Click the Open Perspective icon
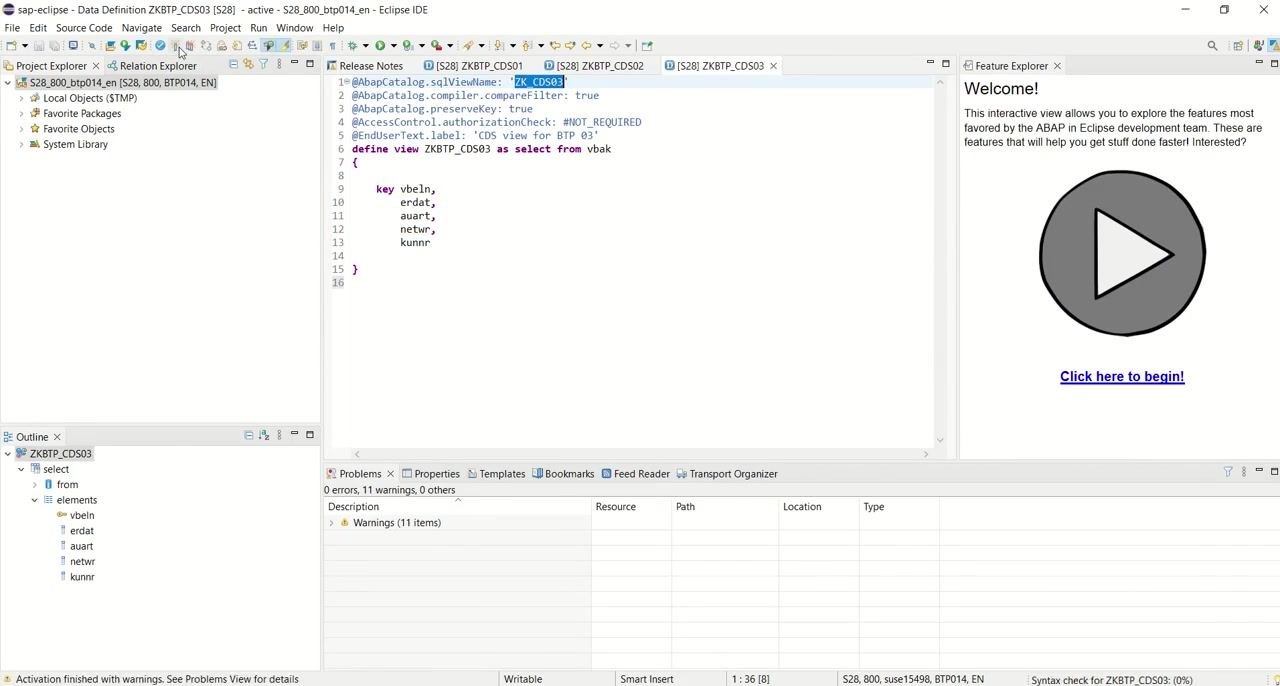The height and width of the screenshot is (686, 1280). coord(1238,45)
